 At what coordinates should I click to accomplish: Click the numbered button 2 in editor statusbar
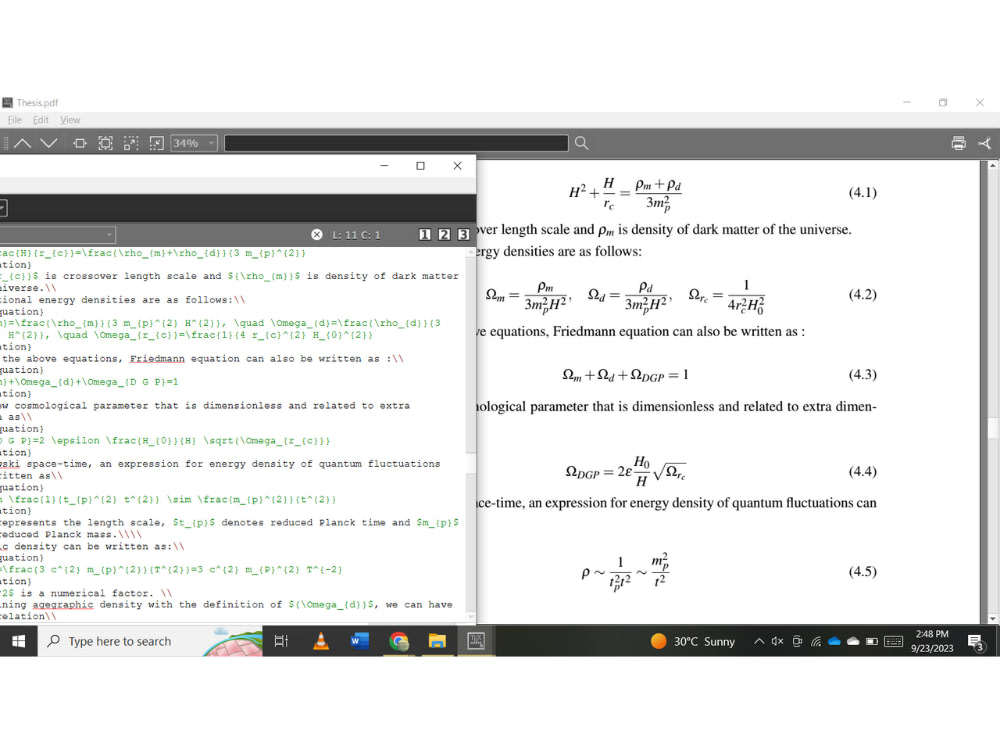(443, 234)
